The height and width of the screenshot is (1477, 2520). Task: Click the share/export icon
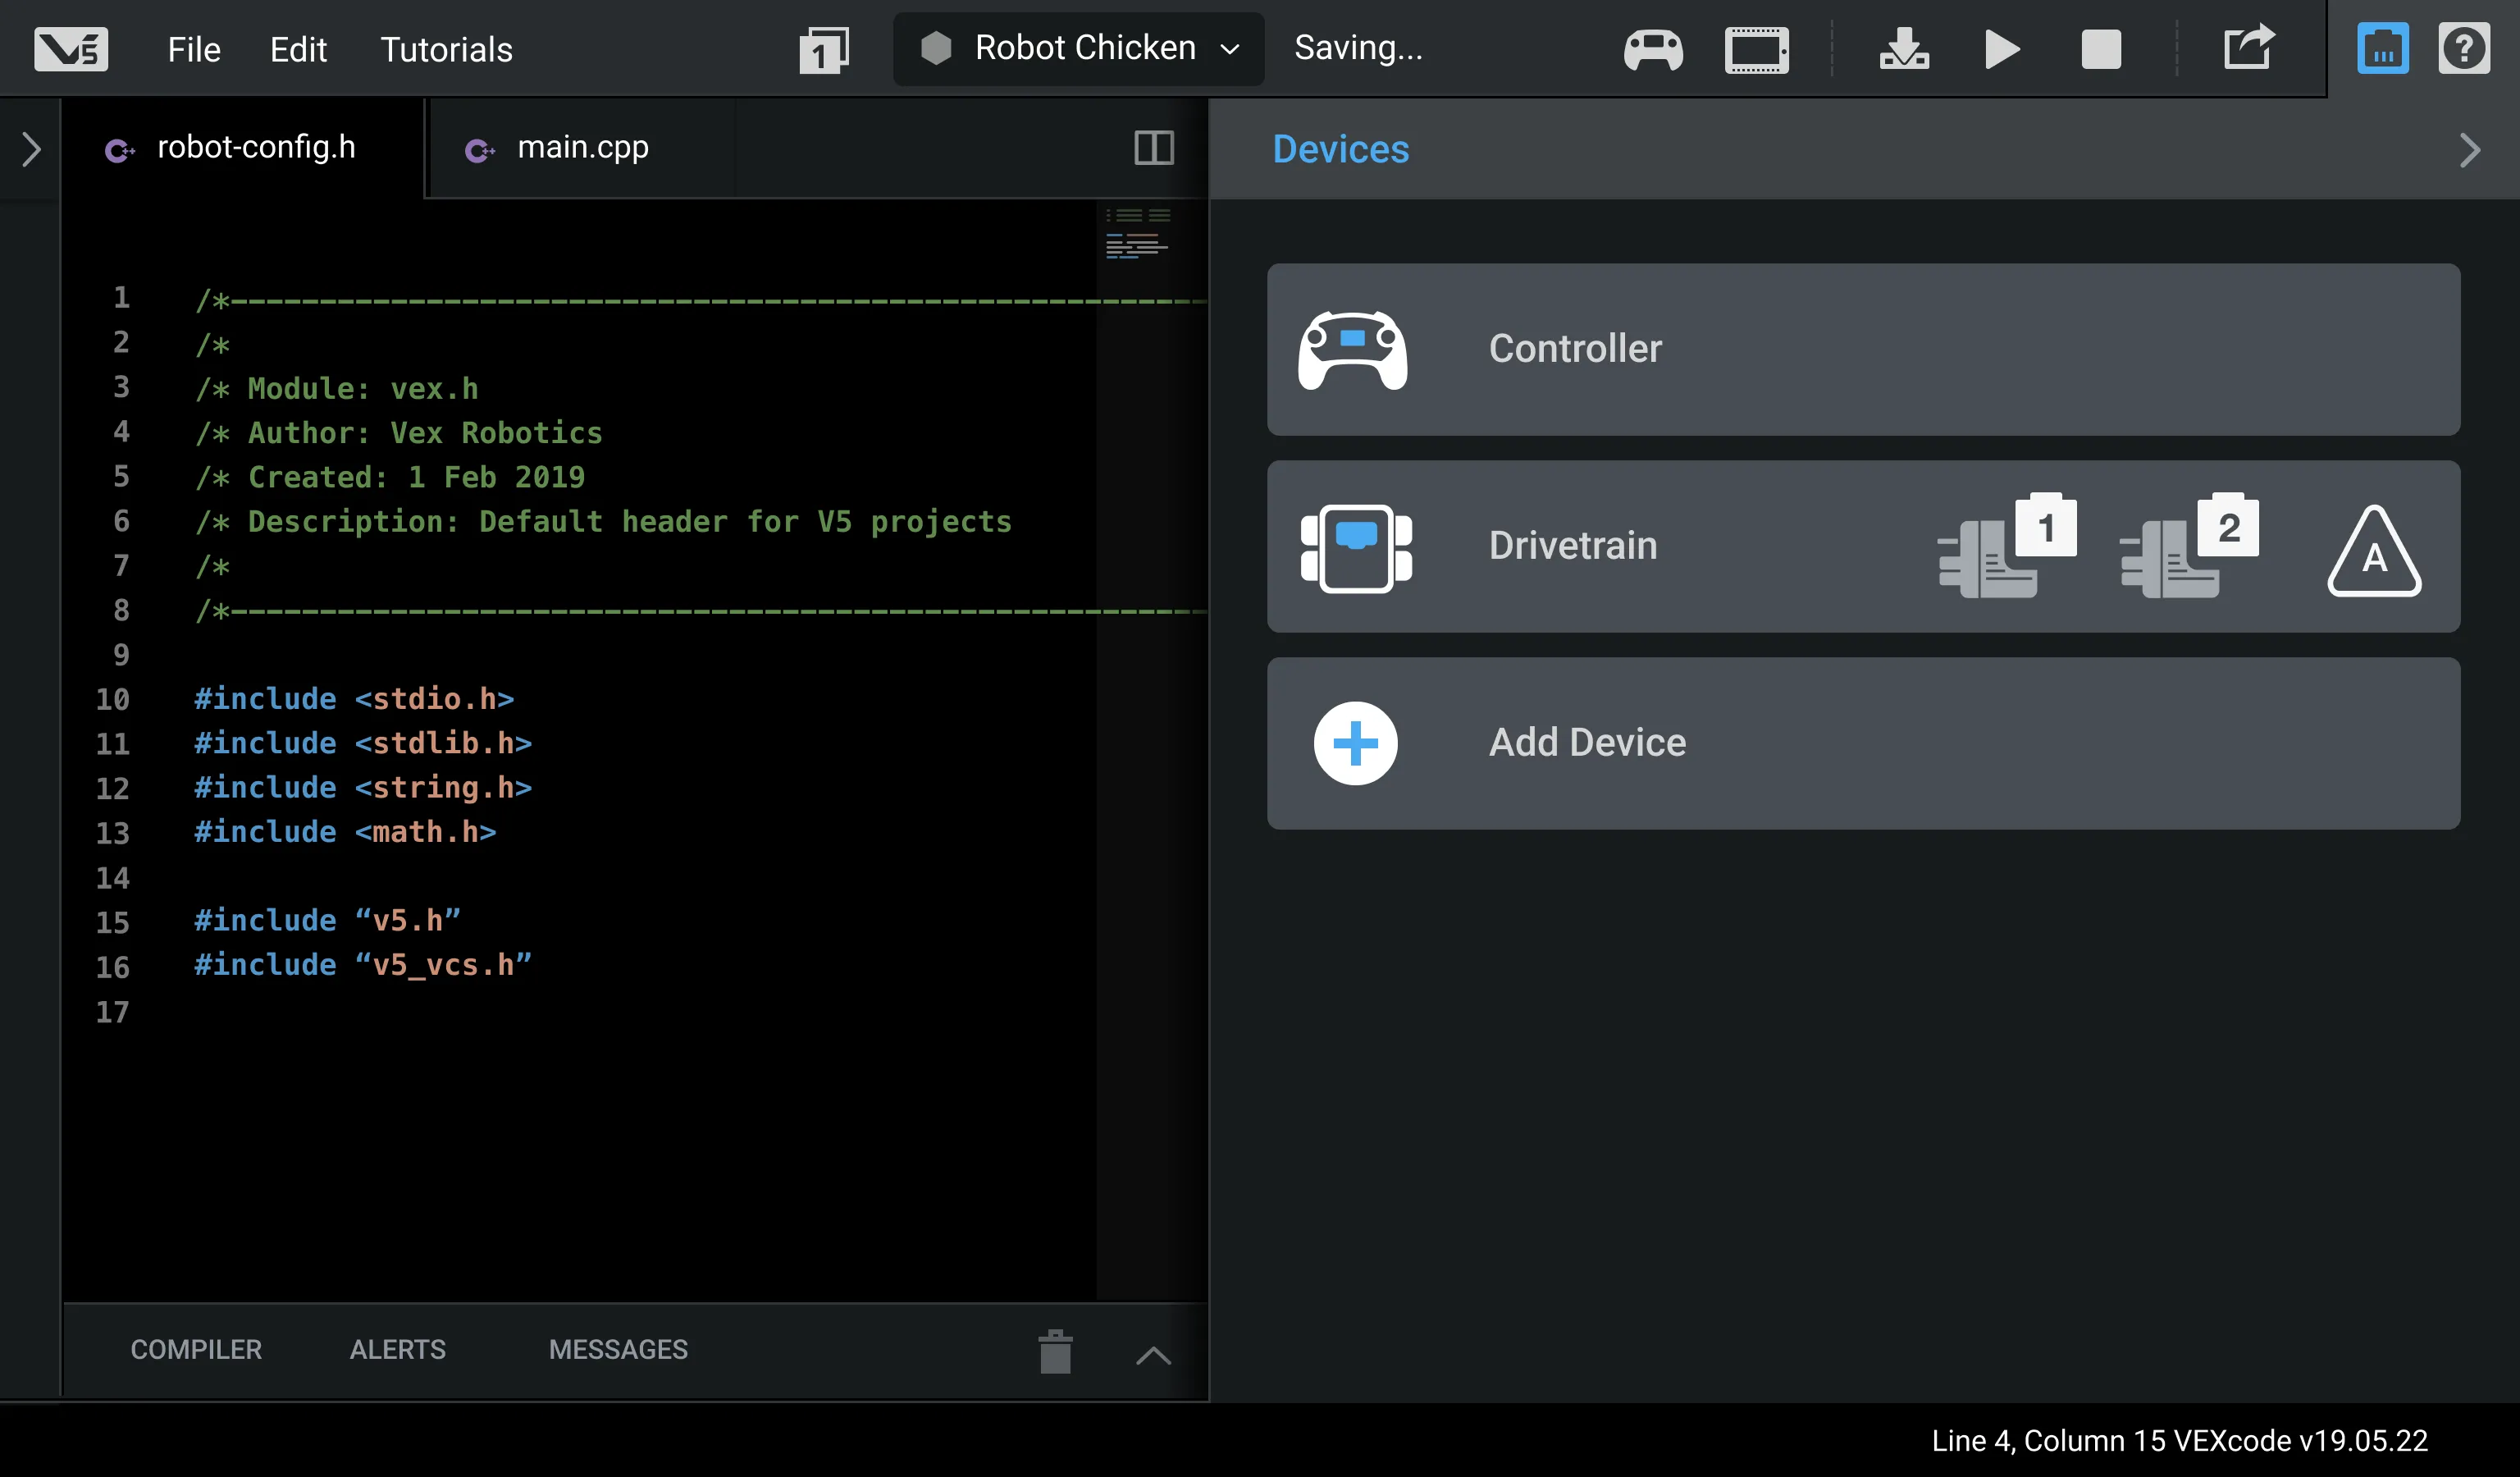2248,48
